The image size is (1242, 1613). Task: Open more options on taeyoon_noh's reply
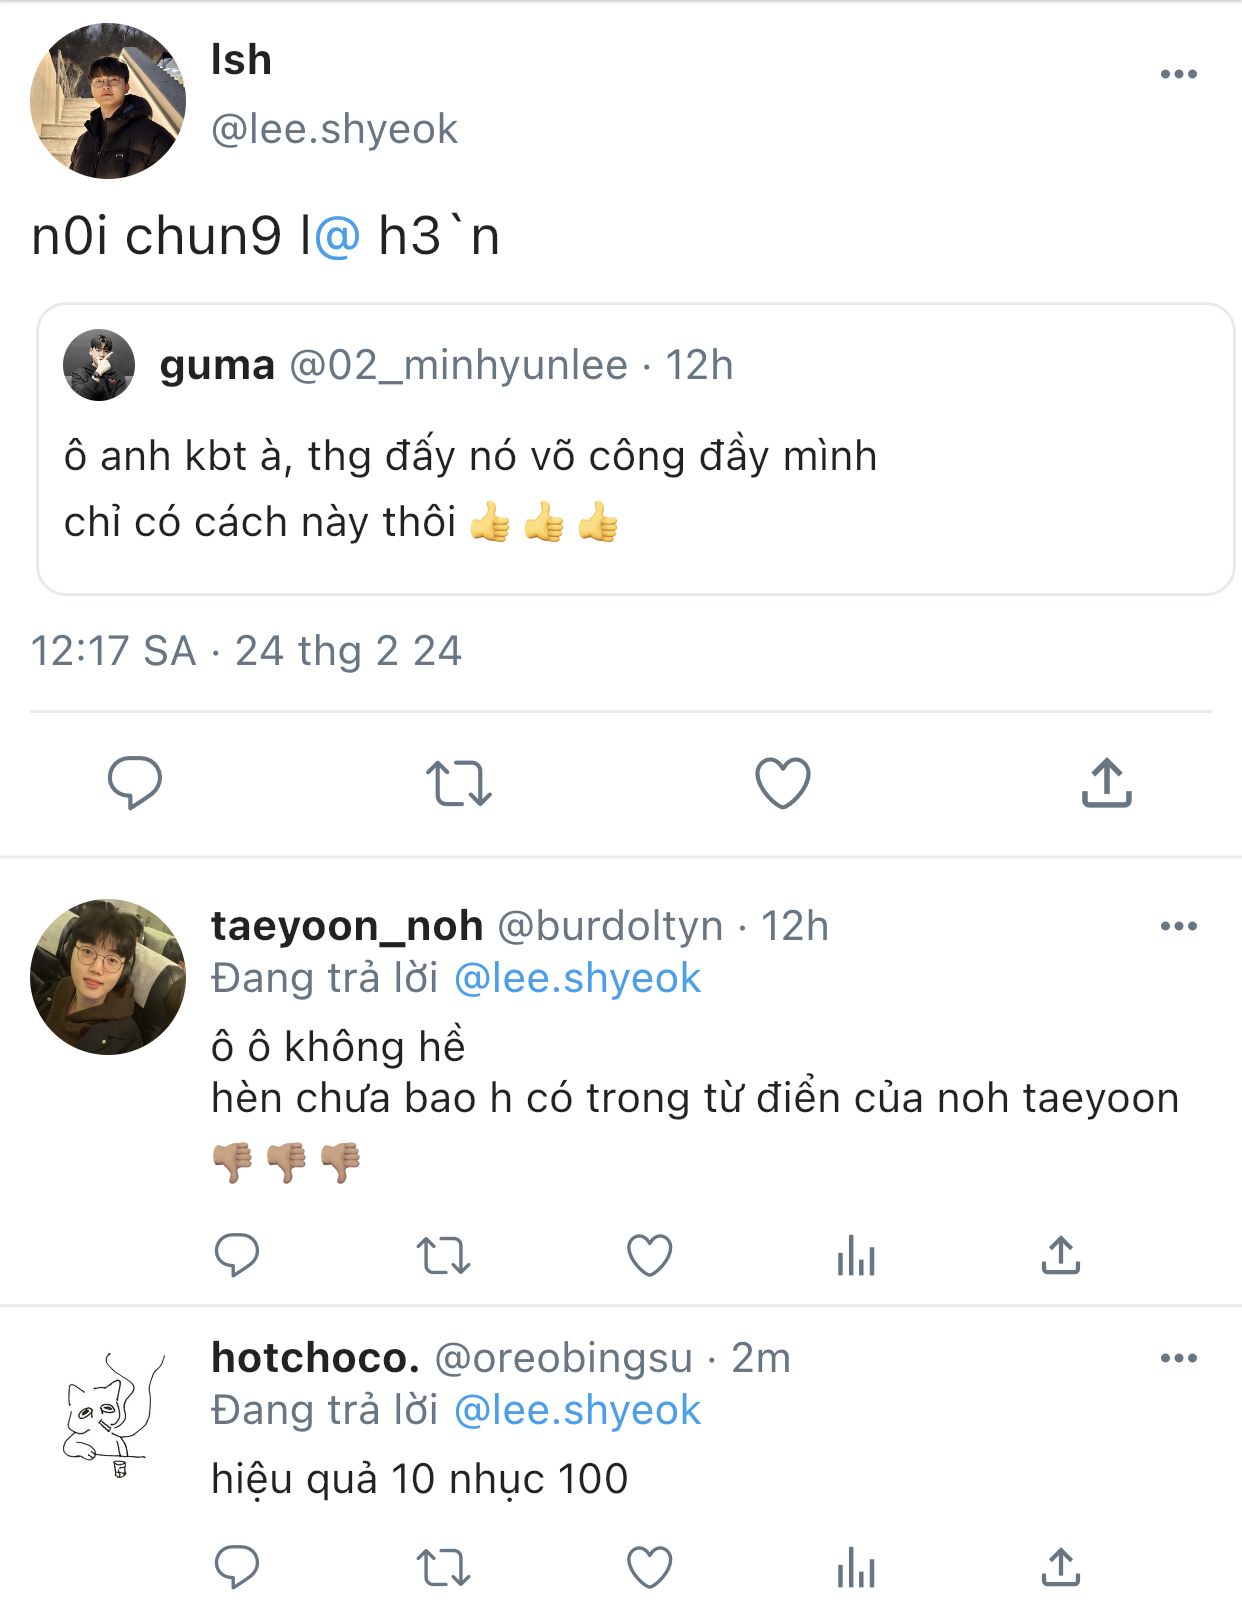point(1179,926)
